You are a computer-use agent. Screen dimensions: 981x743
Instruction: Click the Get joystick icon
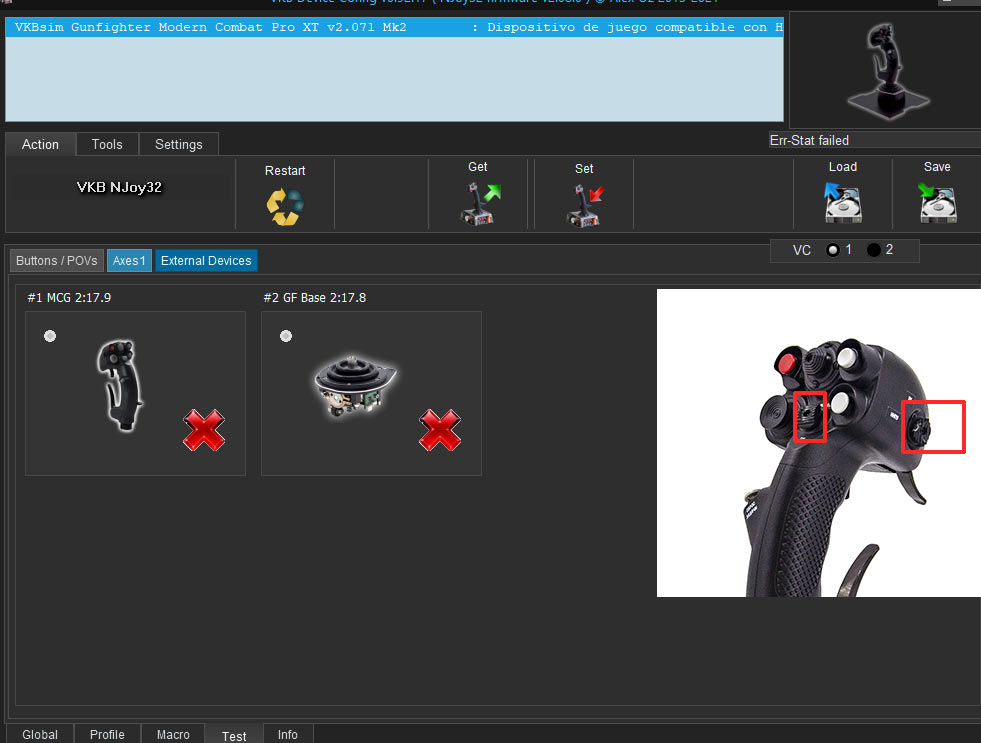[478, 204]
